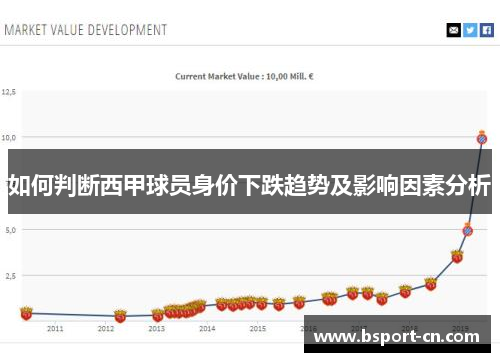Click the 12,5 y-axis label

[9, 92]
